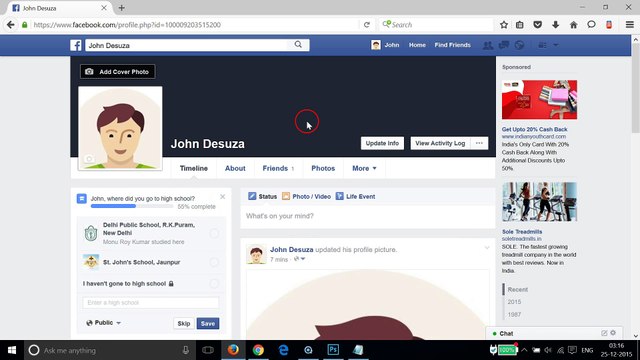Click the search magnifier in Facebook bar
Image resolution: width=640 pixels, height=360 pixels.
tap(298, 44)
